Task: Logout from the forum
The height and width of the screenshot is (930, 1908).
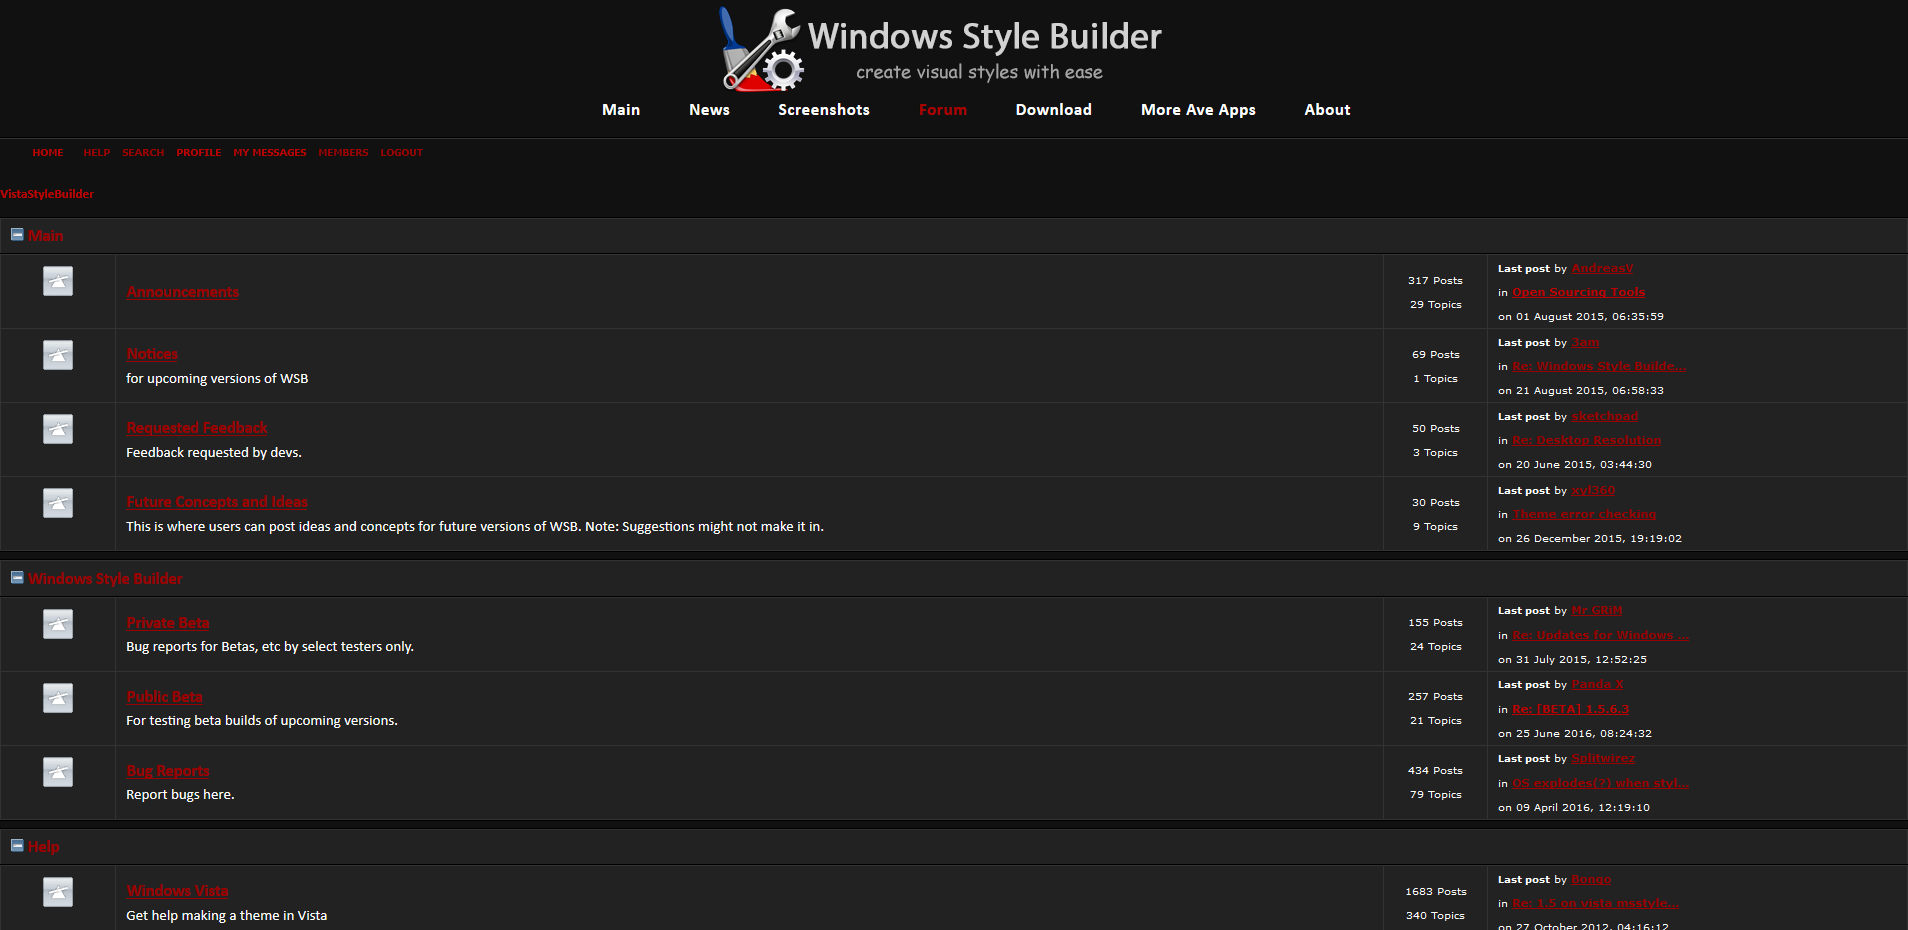Action: pyautogui.click(x=401, y=152)
